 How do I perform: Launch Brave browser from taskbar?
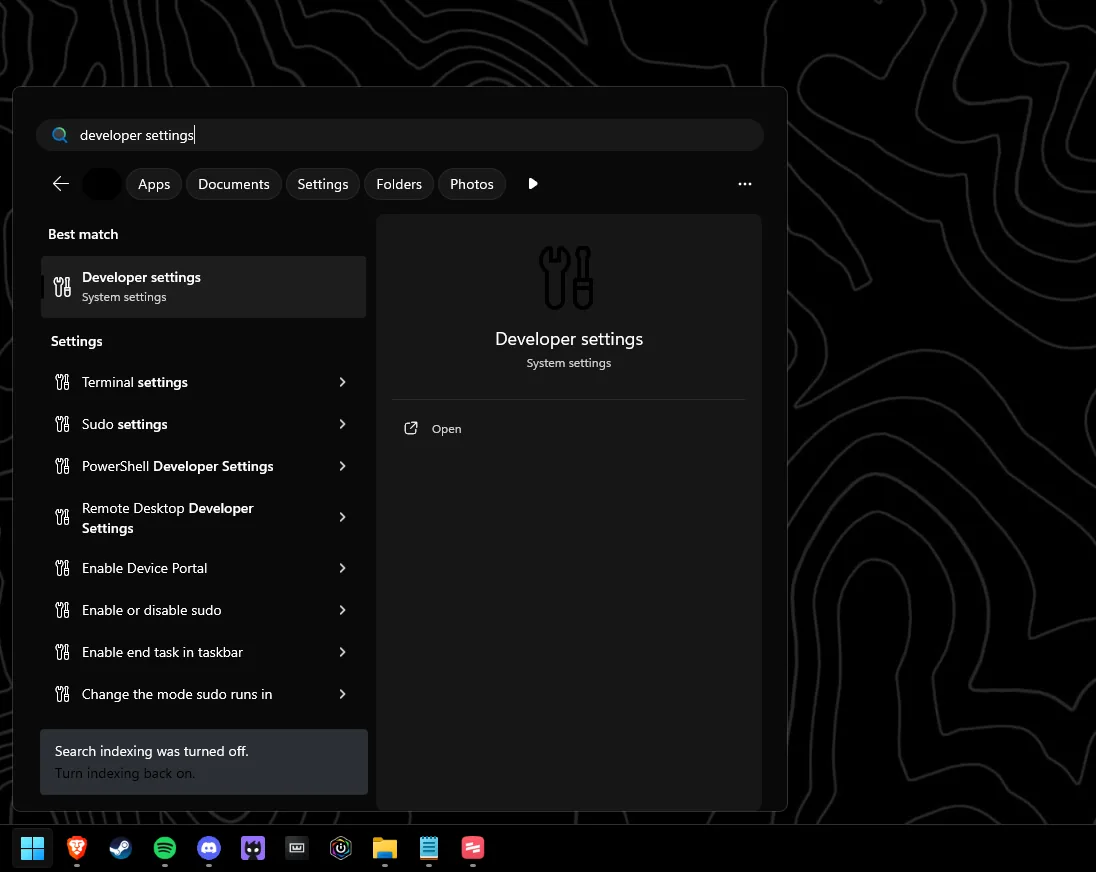pos(77,848)
